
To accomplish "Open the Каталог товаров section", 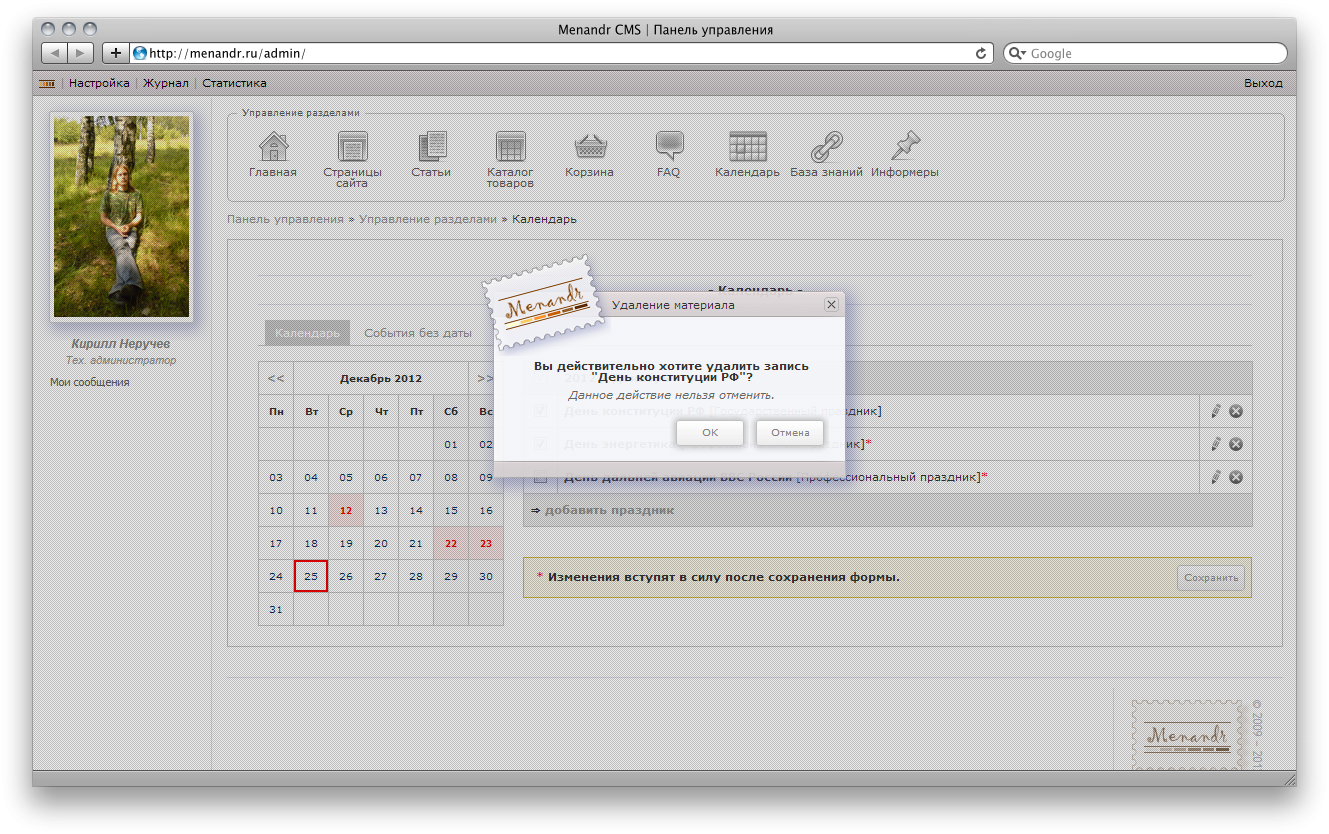I will coord(510,147).
